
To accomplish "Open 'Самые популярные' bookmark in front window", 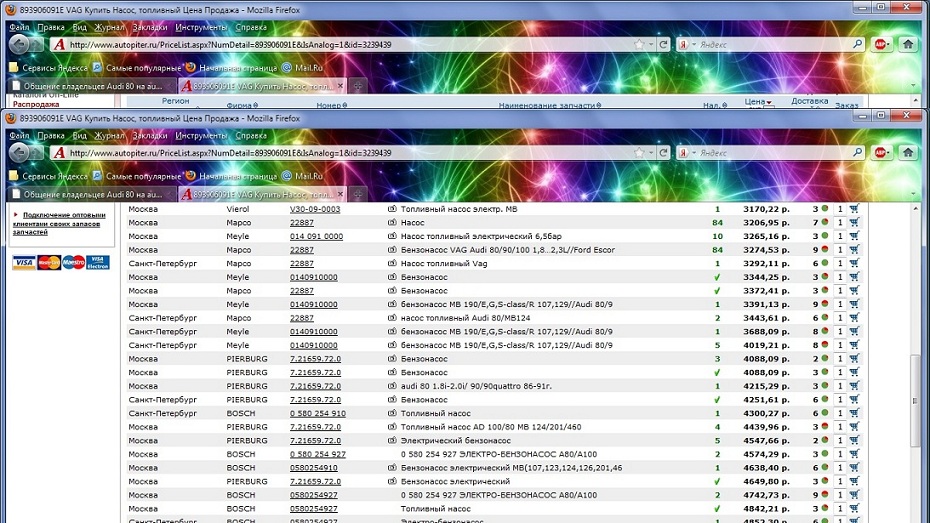I will (137, 176).
